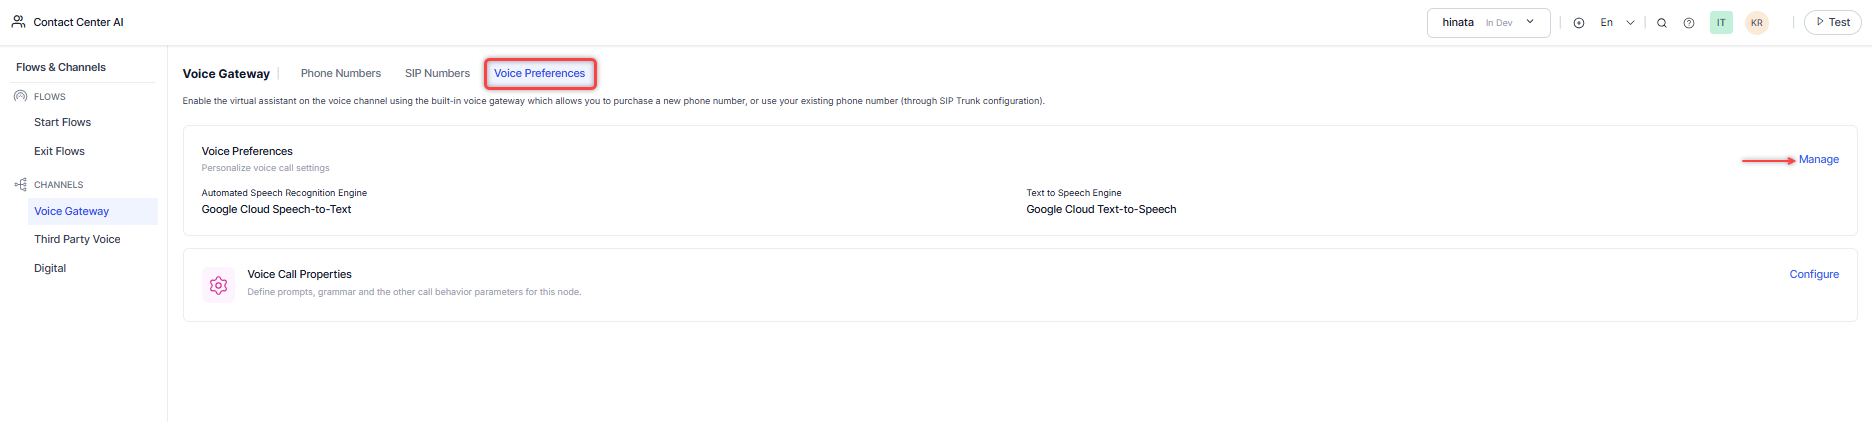
Task: Click the green IT badge icon
Action: [1721, 23]
